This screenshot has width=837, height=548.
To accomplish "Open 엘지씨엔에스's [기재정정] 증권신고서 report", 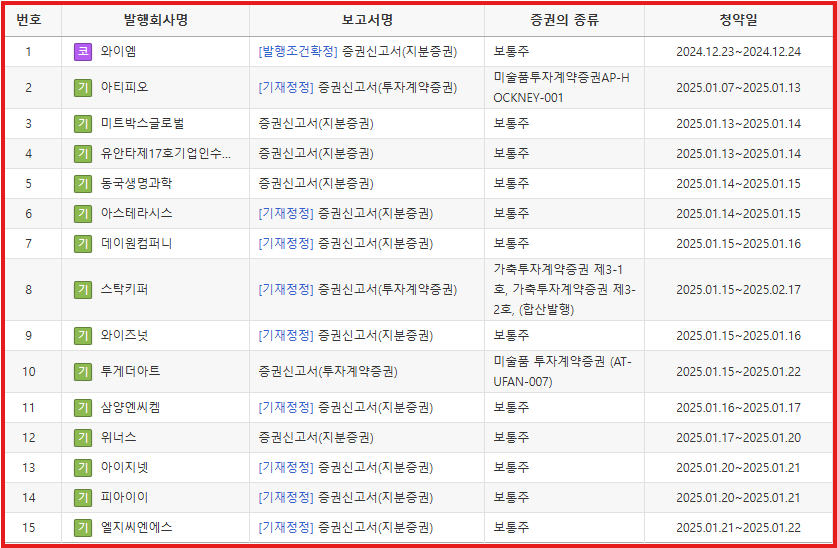I will click(x=346, y=527).
